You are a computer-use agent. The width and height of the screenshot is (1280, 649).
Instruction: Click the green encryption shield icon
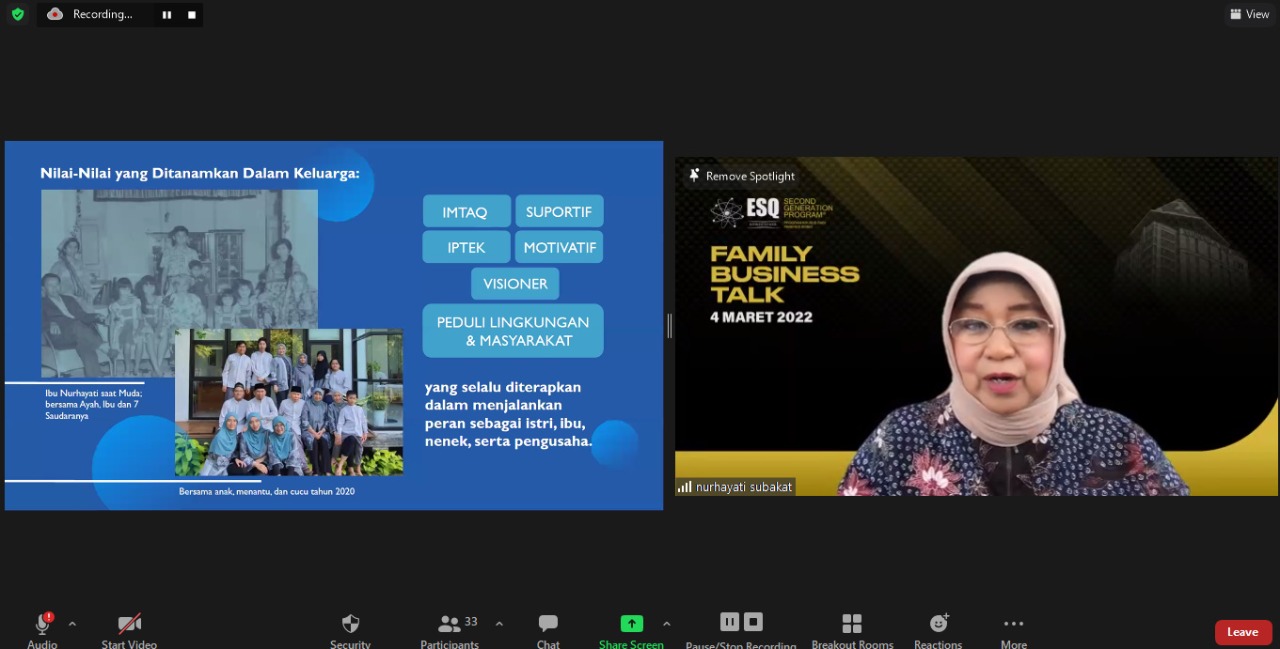pos(18,14)
